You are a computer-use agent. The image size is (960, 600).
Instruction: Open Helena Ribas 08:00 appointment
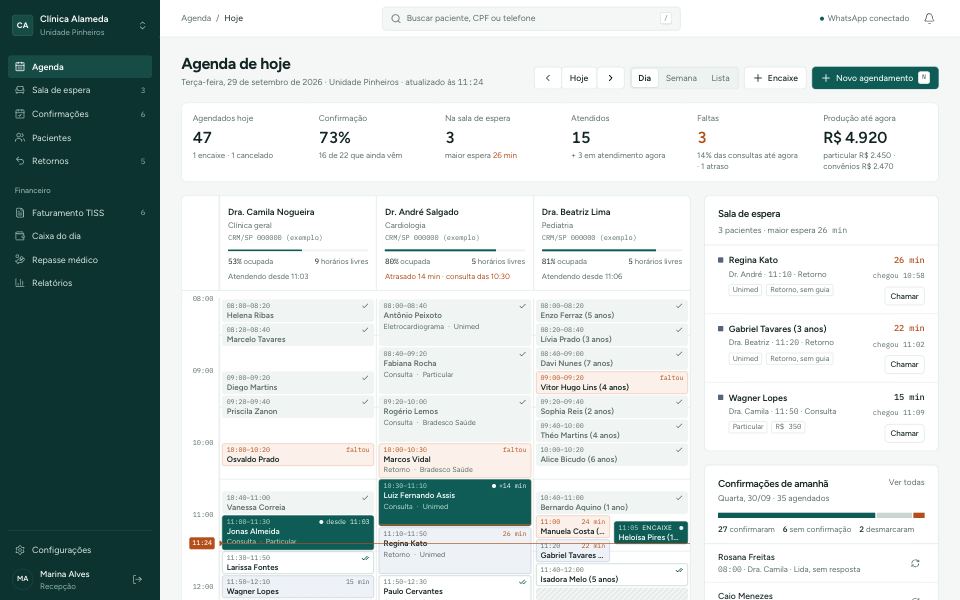pyautogui.click(x=298, y=310)
